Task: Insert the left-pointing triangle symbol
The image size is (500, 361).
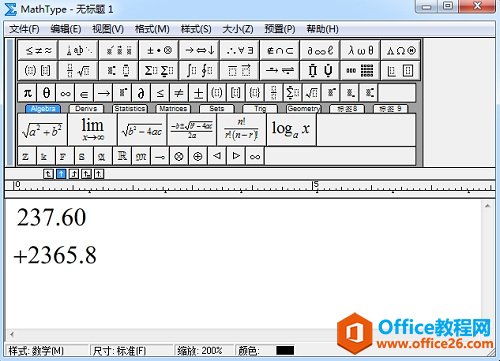Action: coord(217,156)
